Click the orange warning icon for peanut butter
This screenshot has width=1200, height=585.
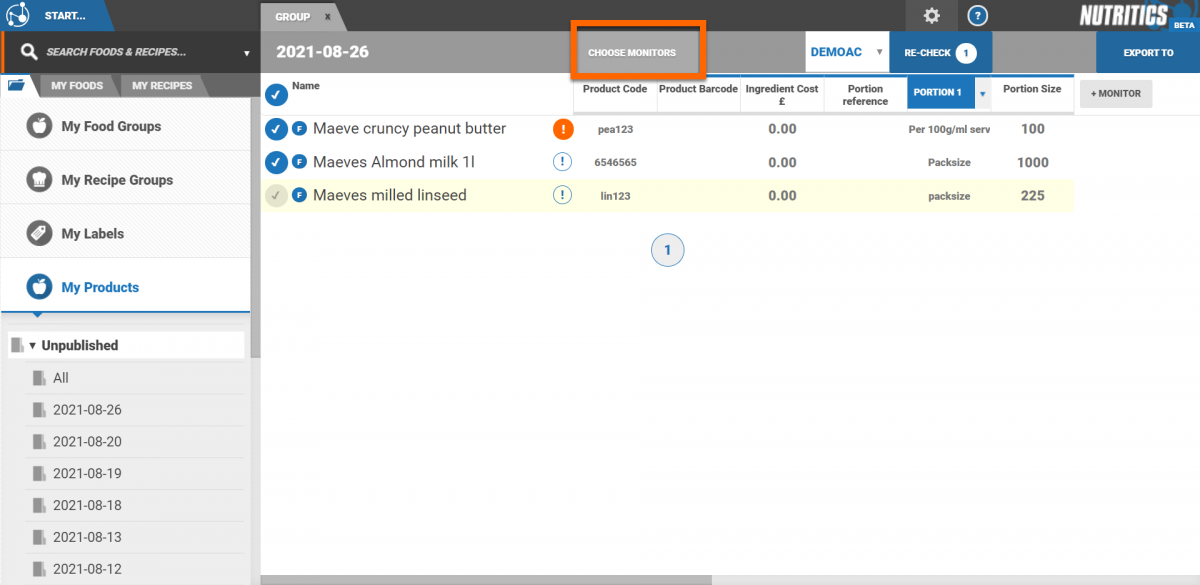pos(563,129)
